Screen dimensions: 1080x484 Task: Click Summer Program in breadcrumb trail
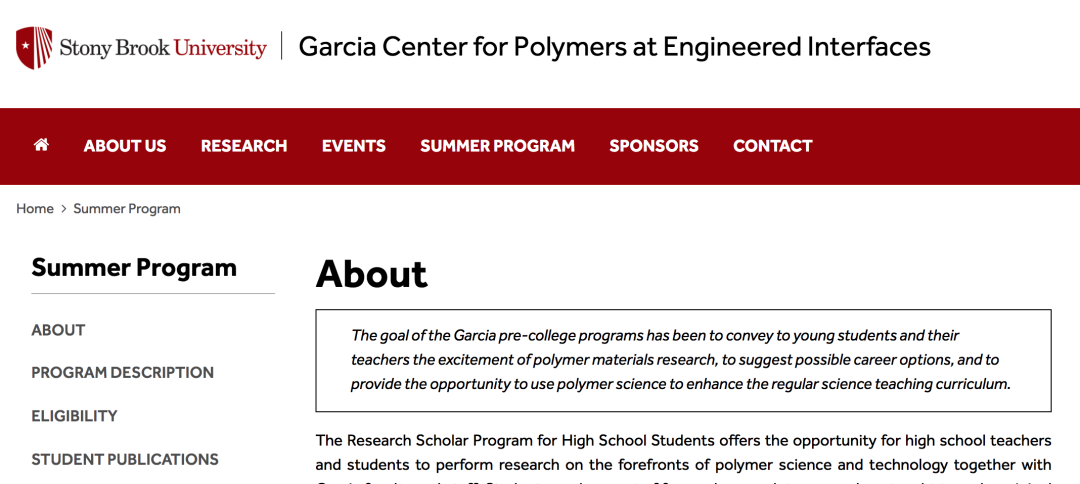pos(127,209)
